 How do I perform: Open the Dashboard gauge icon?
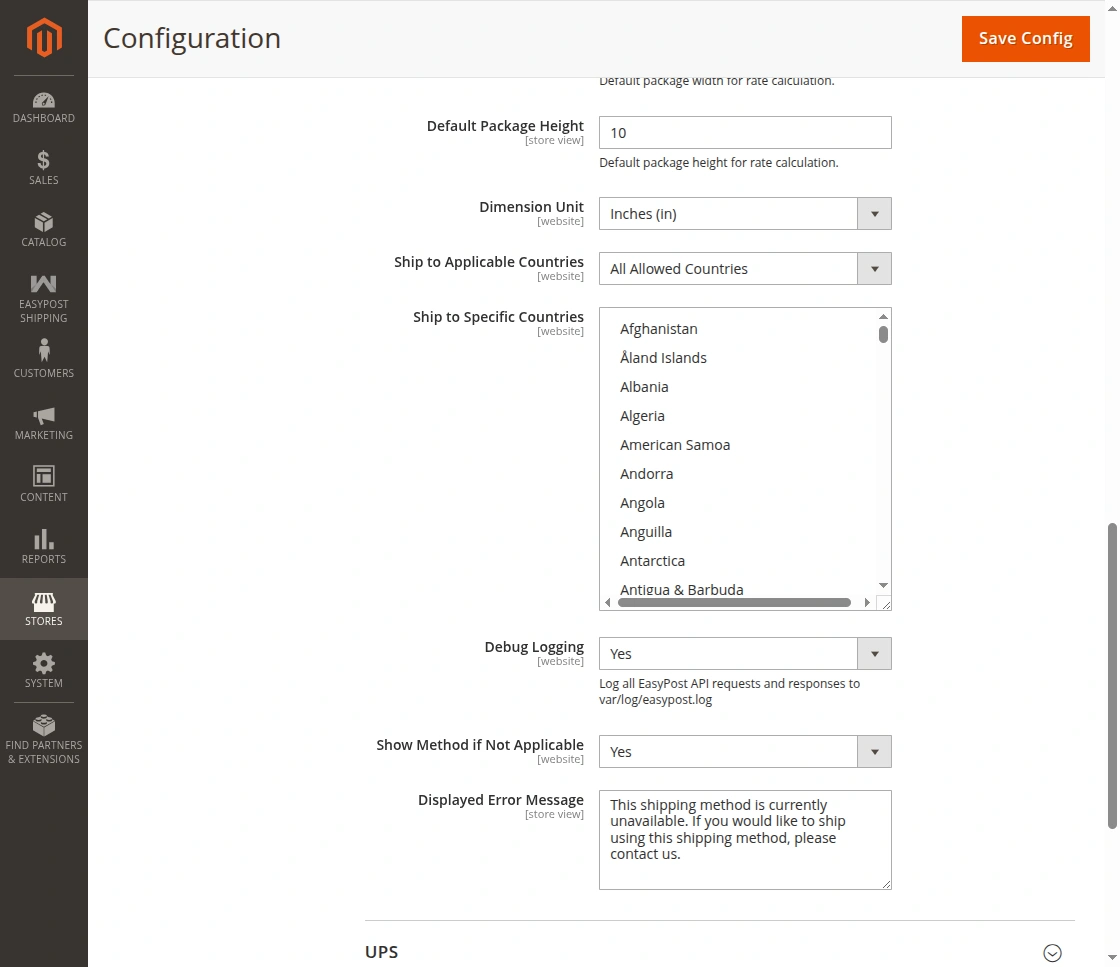point(44,100)
